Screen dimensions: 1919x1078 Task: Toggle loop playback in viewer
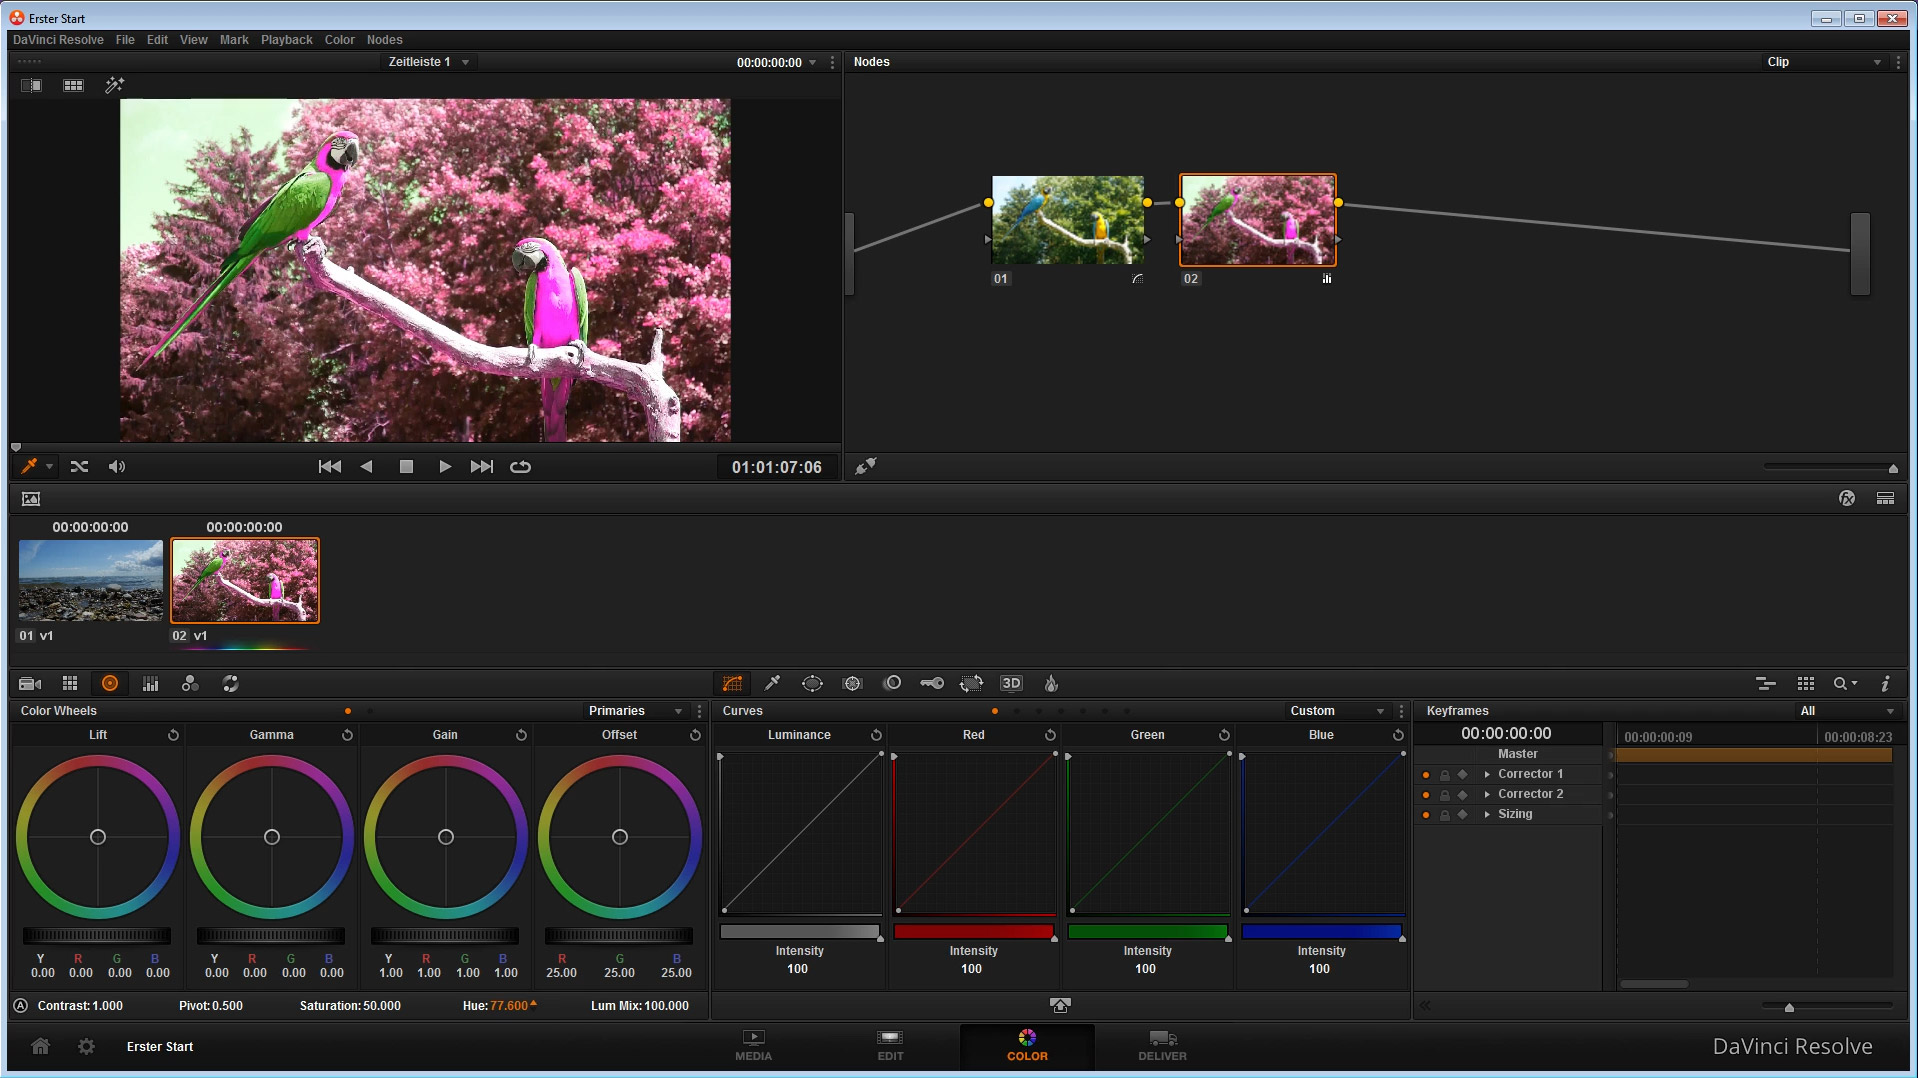point(520,467)
